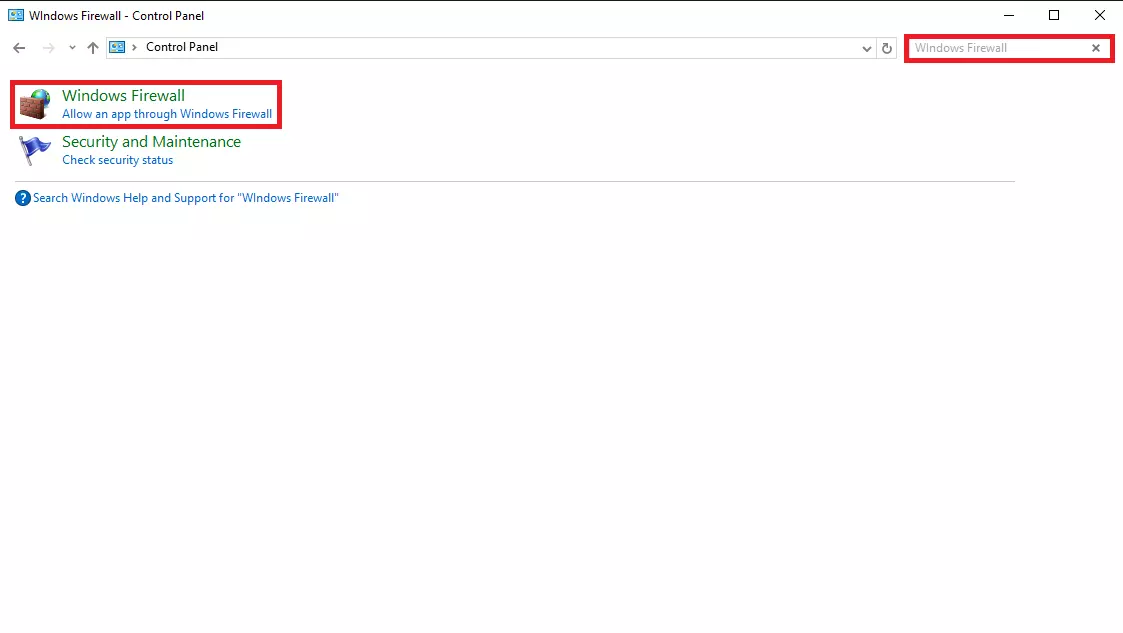
Task: Search Windows Help and Support link
Action: click(x=185, y=198)
